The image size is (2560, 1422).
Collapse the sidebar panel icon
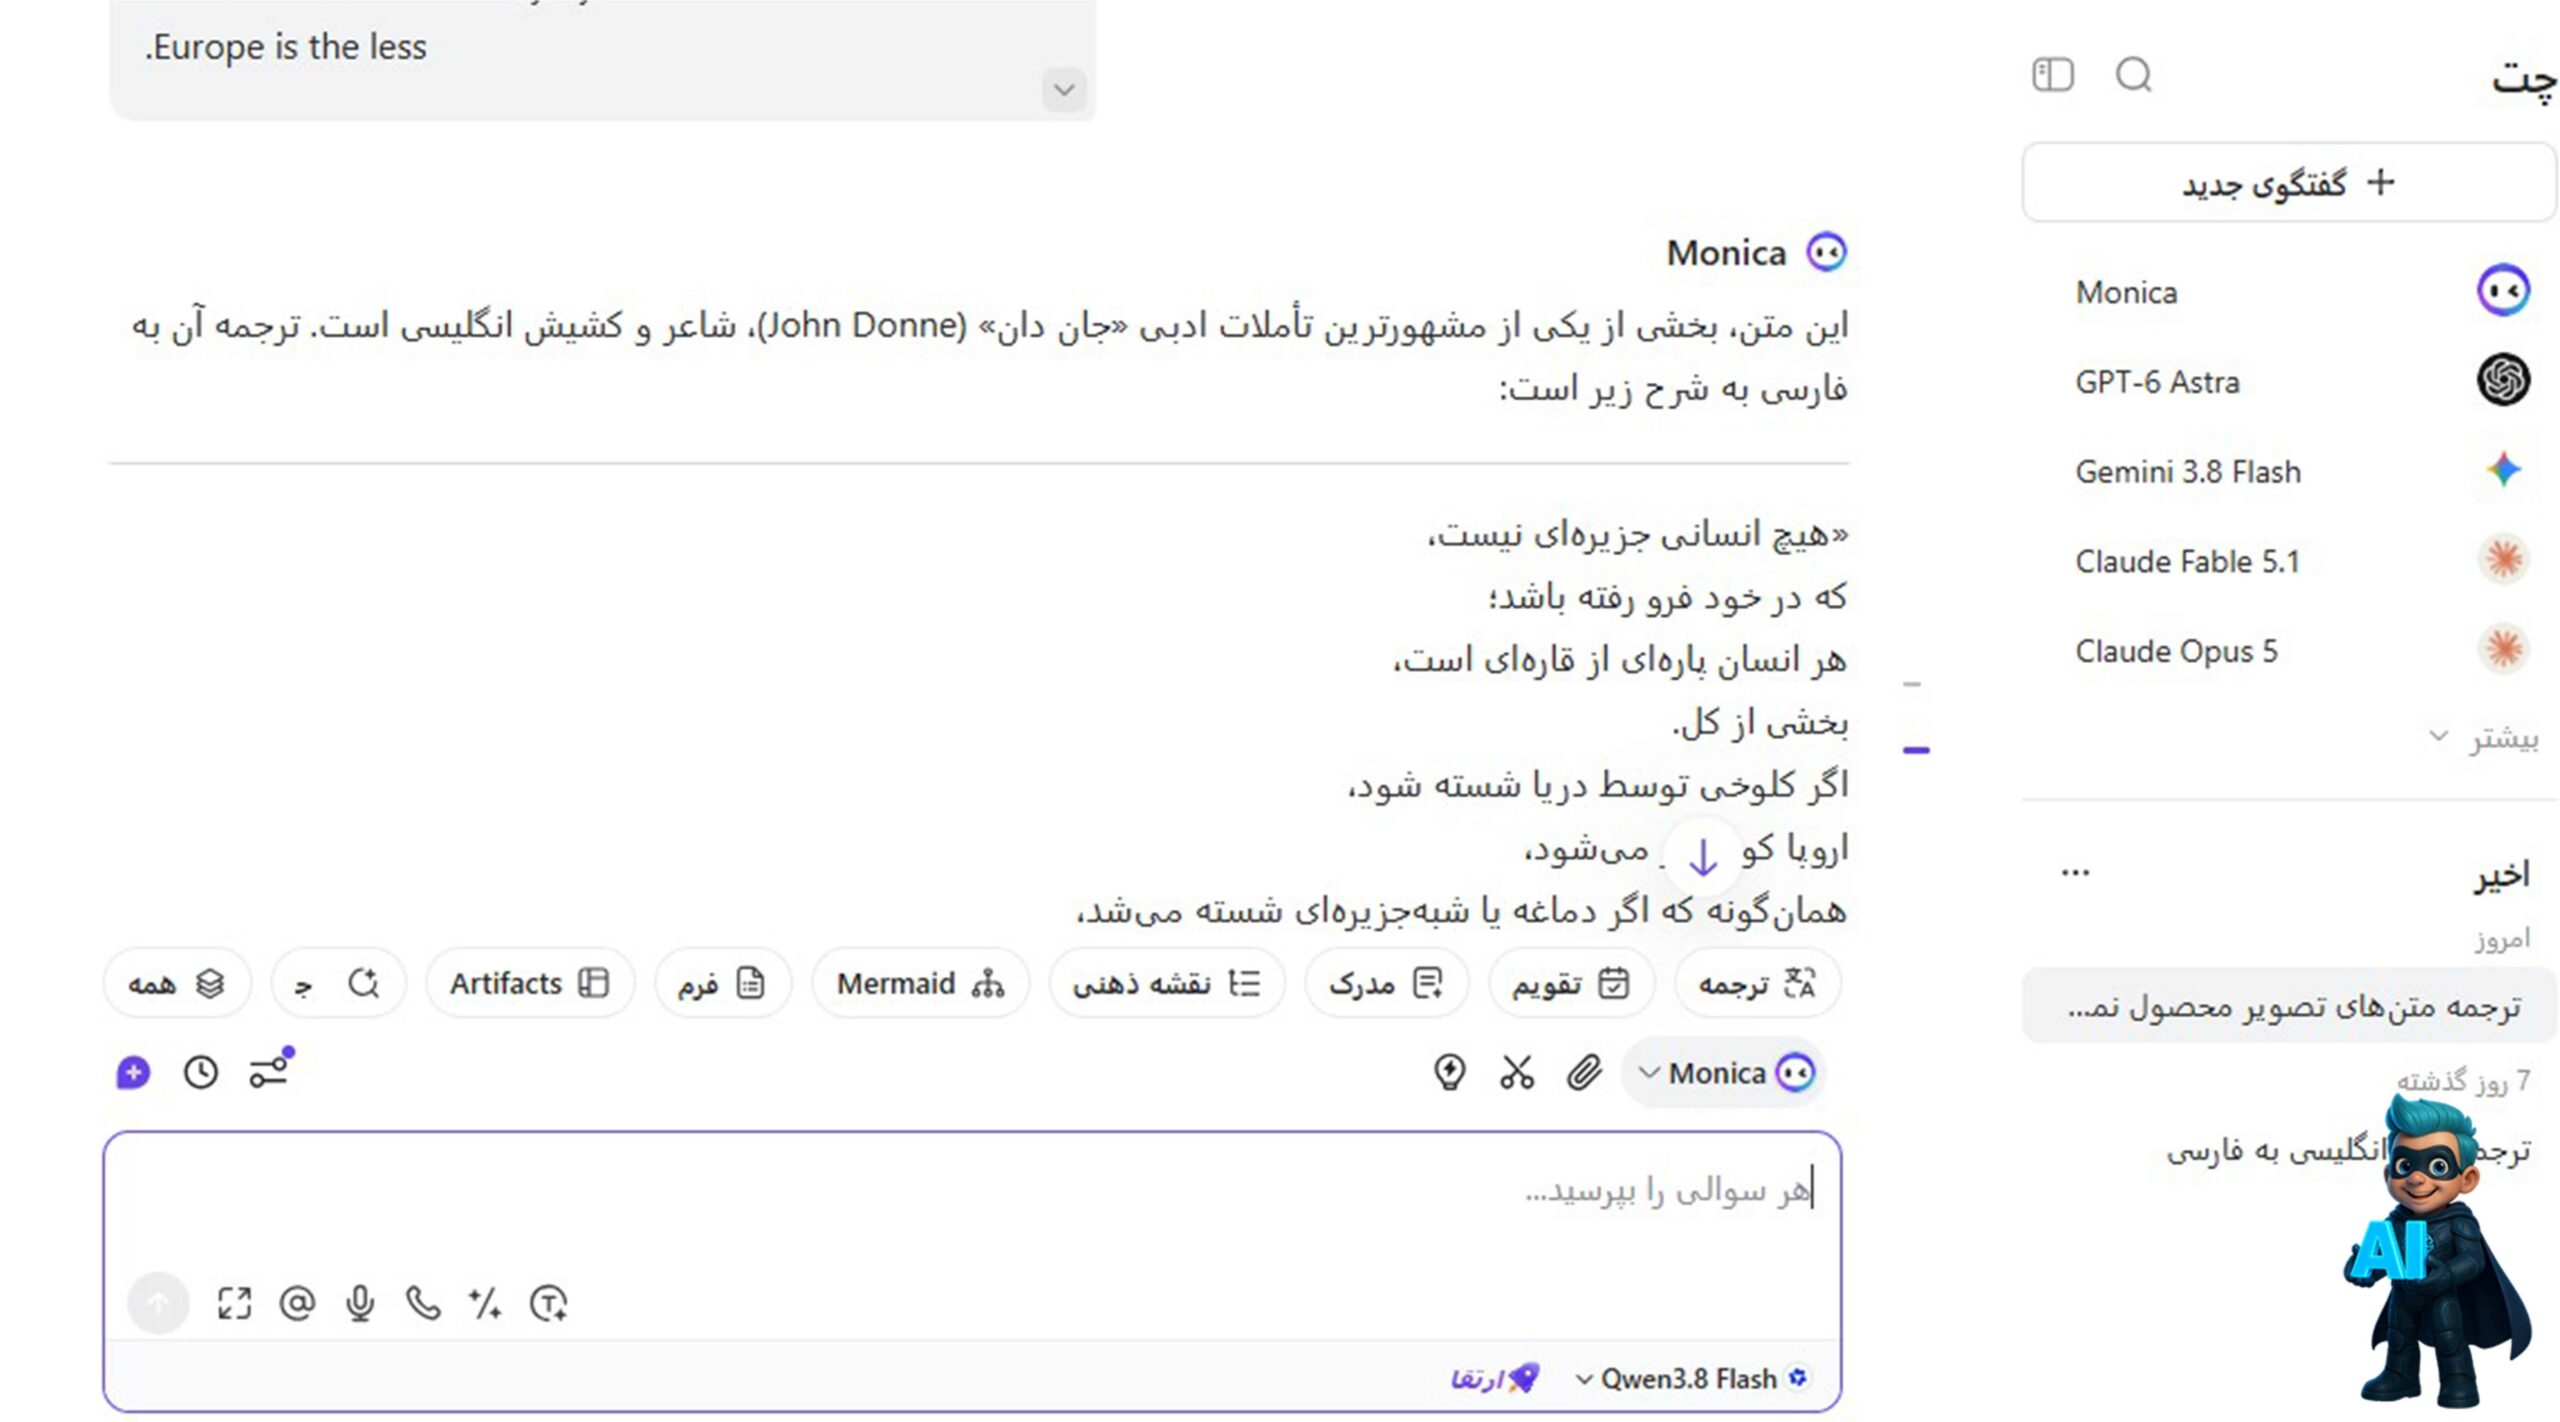click(x=2052, y=75)
